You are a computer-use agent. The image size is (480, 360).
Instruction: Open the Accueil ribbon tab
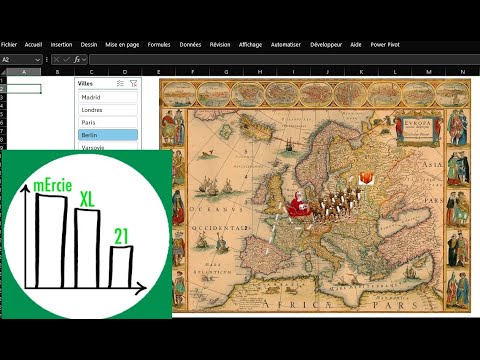(x=33, y=45)
